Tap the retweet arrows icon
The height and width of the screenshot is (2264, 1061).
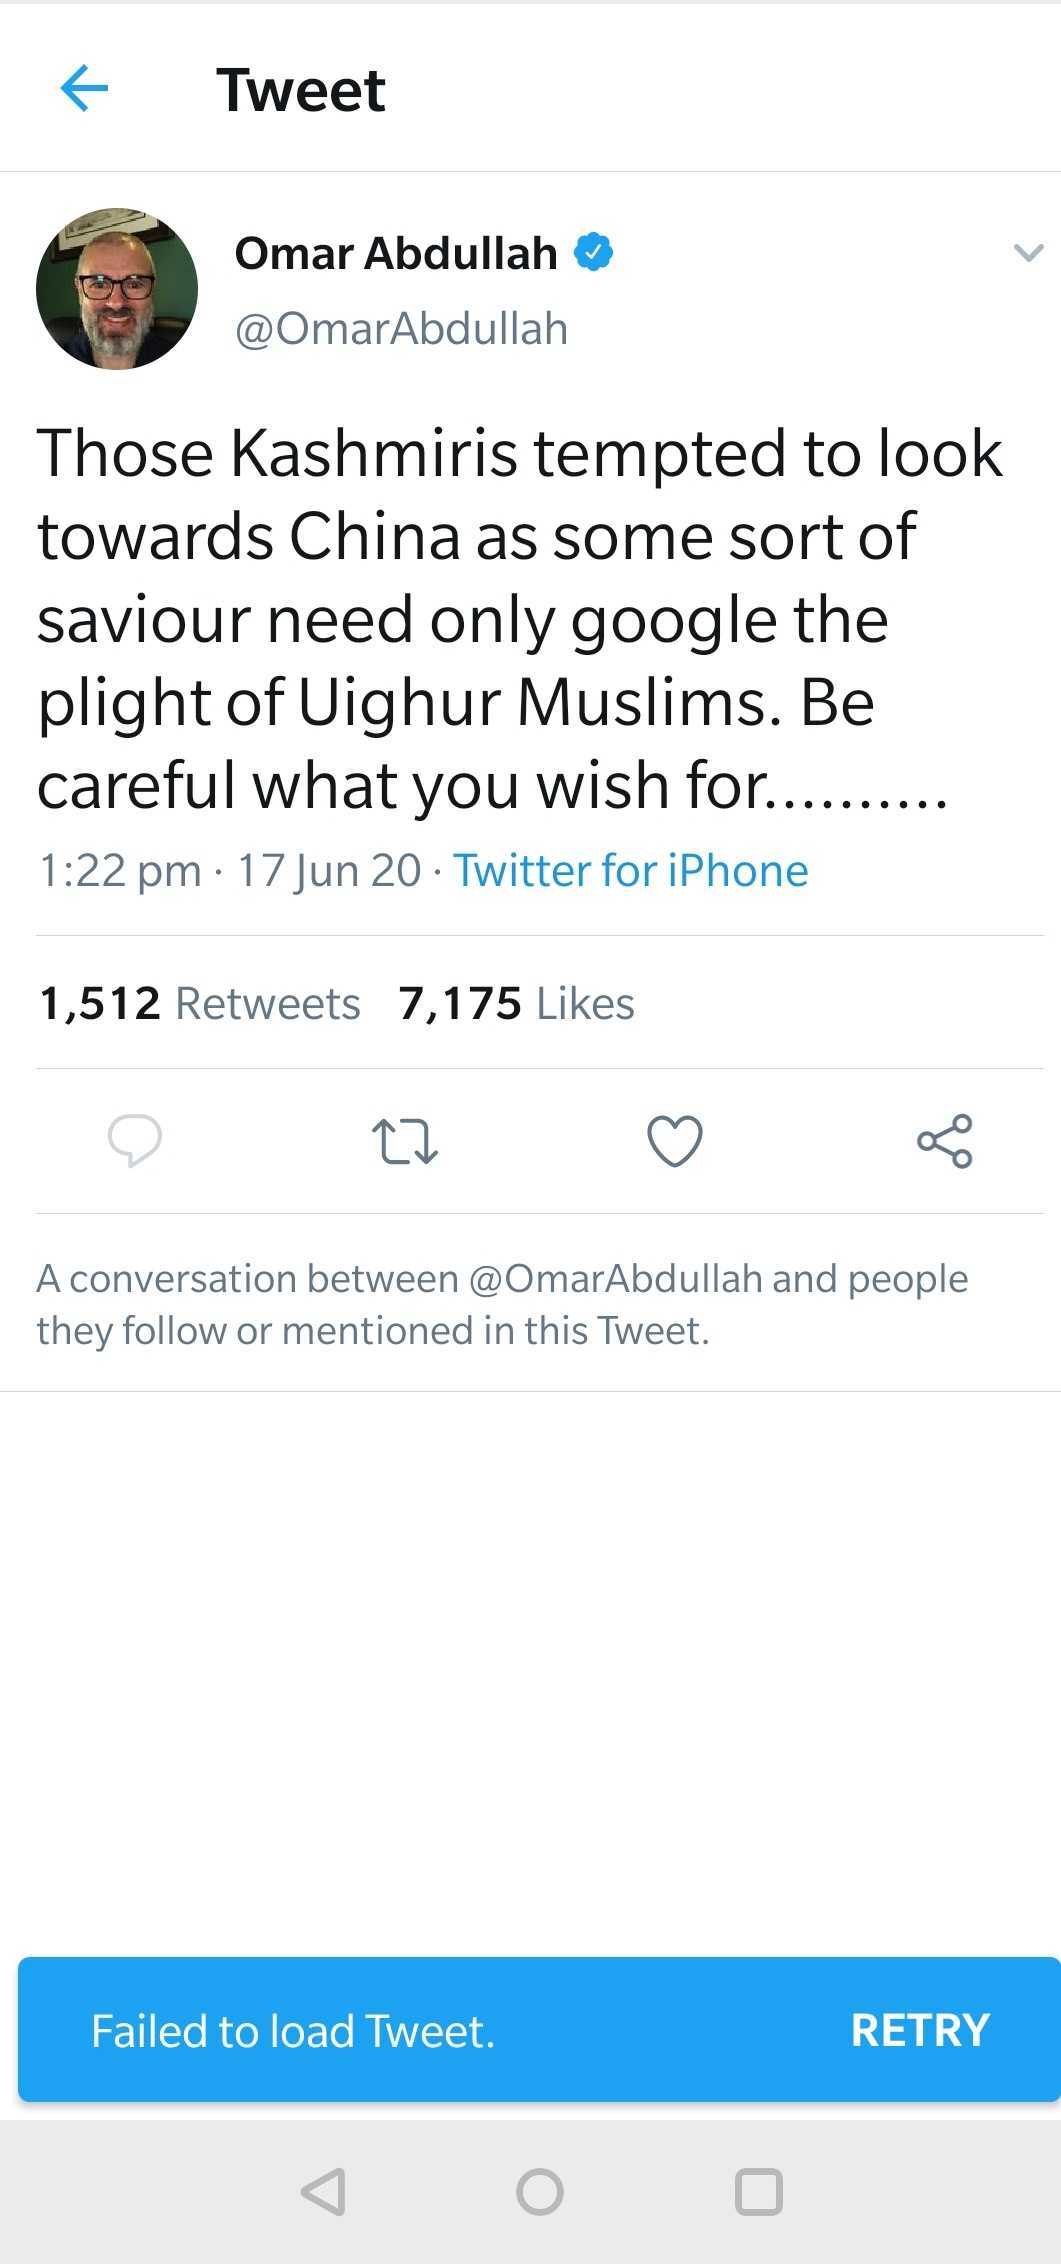(x=405, y=1141)
